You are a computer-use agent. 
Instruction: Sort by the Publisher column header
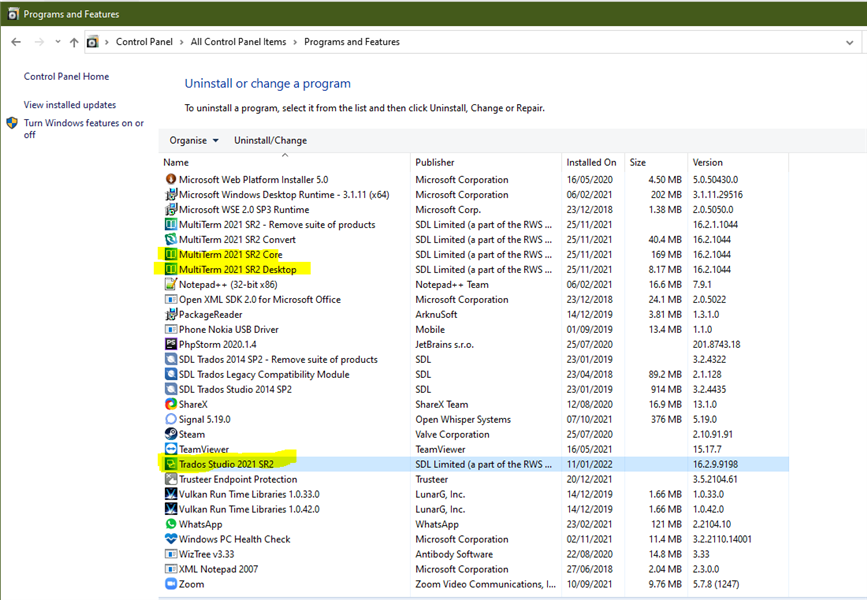pyautogui.click(x=486, y=162)
